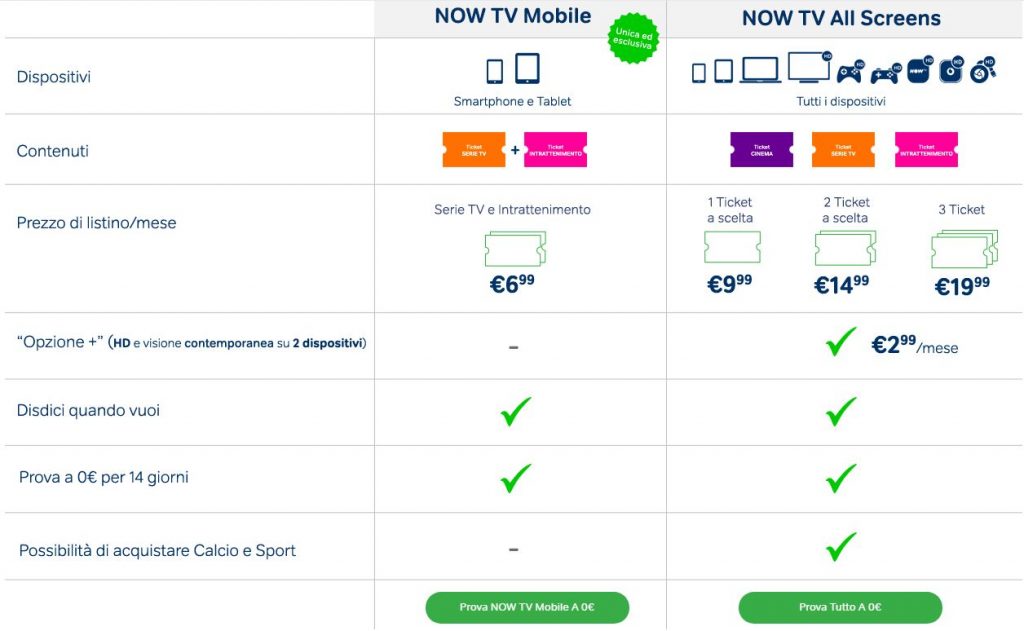Click the green 'Unica ed esclusiva' badge
The image size is (1024, 631).
[x=631, y=39]
